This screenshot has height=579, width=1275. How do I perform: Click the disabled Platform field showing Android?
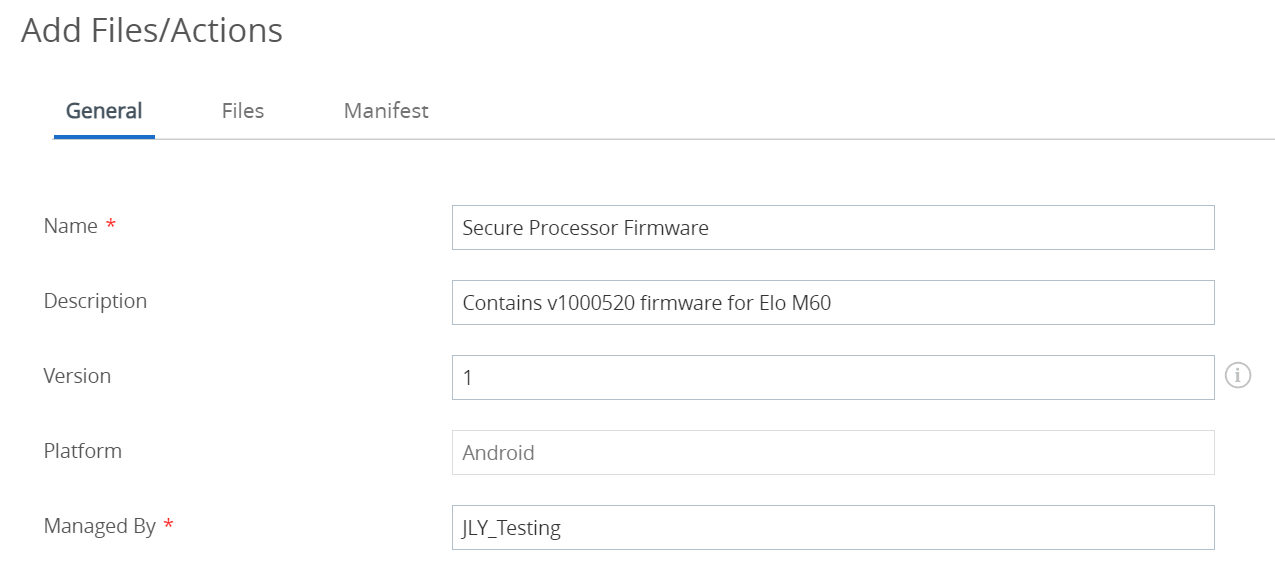click(833, 452)
